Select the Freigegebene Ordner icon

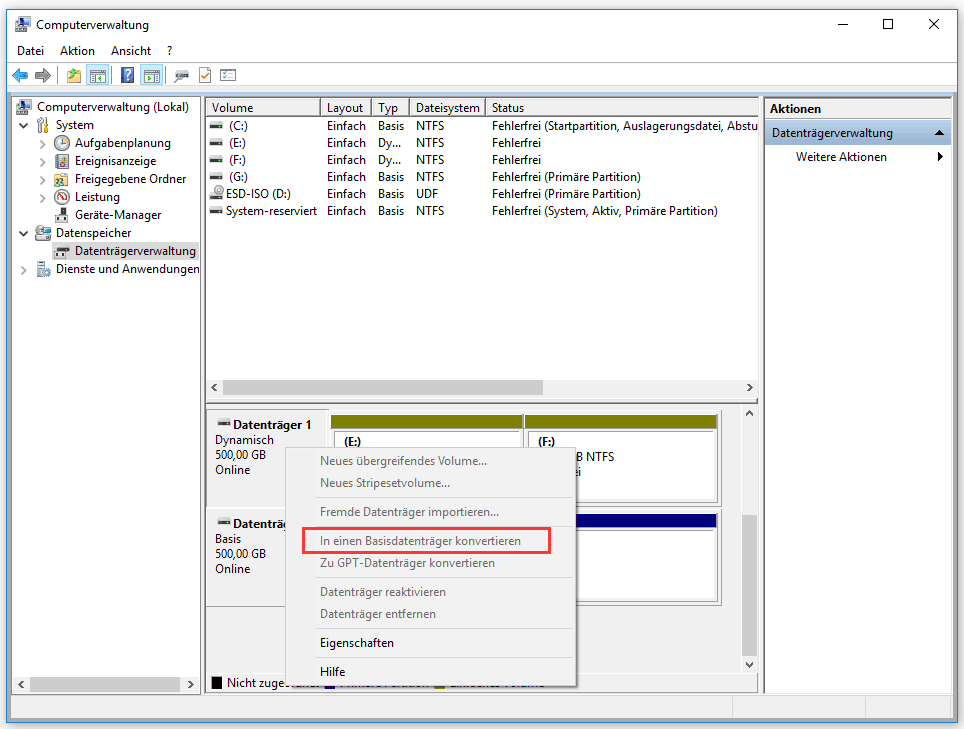(x=61, y=179)
